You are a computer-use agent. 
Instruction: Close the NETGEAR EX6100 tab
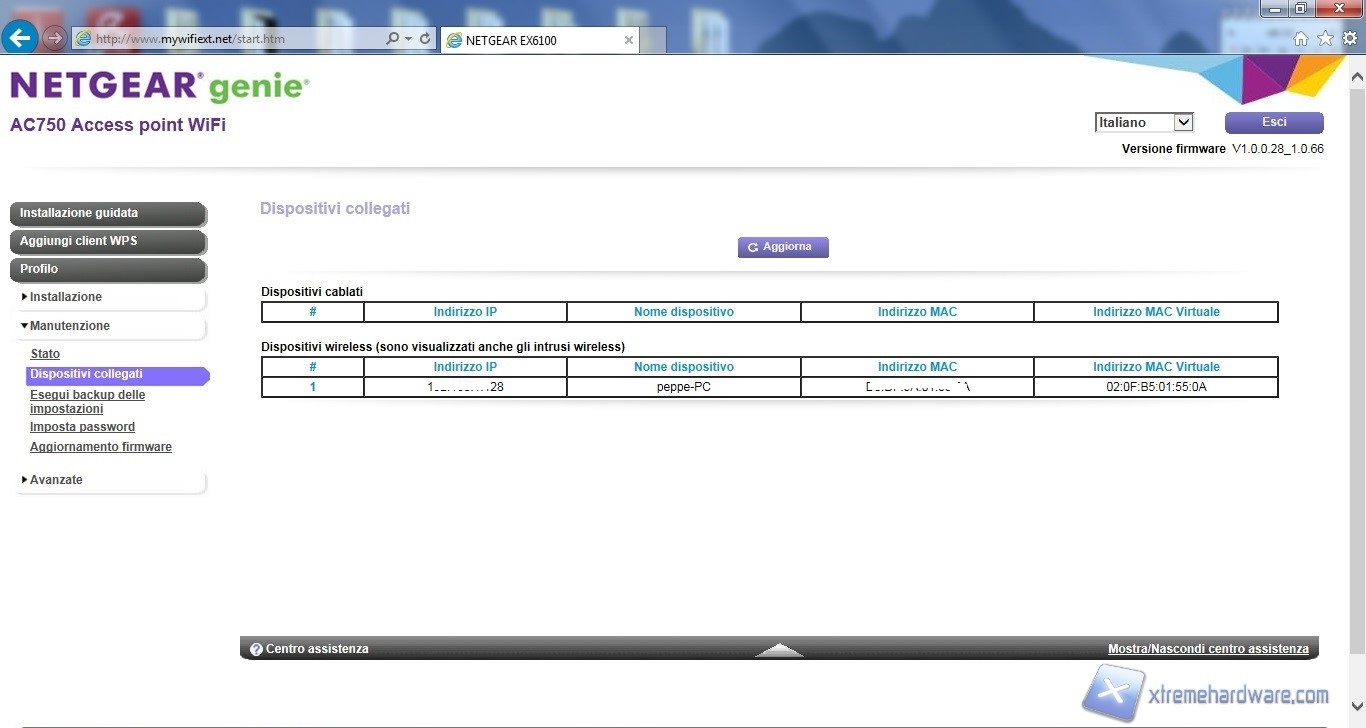629,40
